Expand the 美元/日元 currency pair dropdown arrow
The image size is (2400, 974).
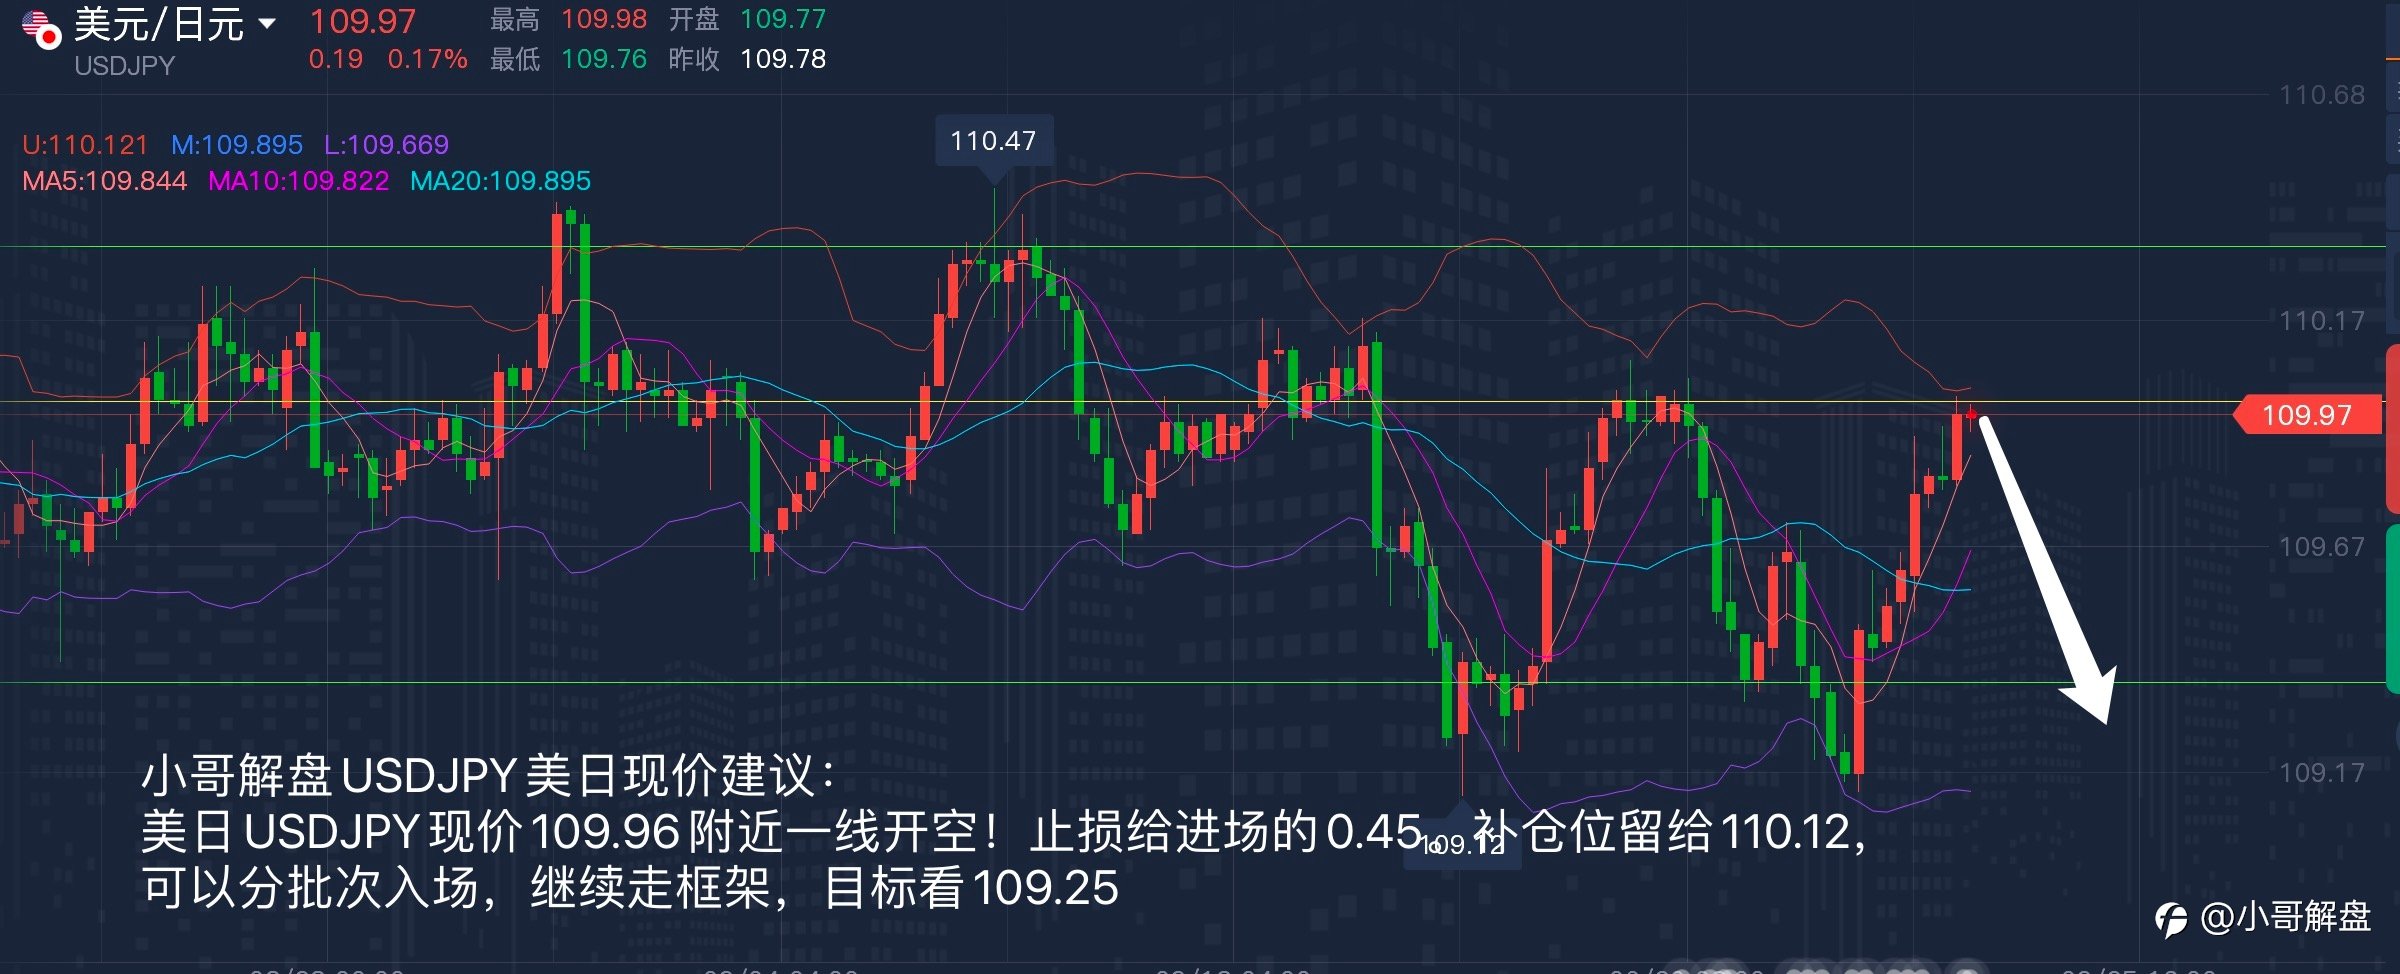(x=267, y=23)
